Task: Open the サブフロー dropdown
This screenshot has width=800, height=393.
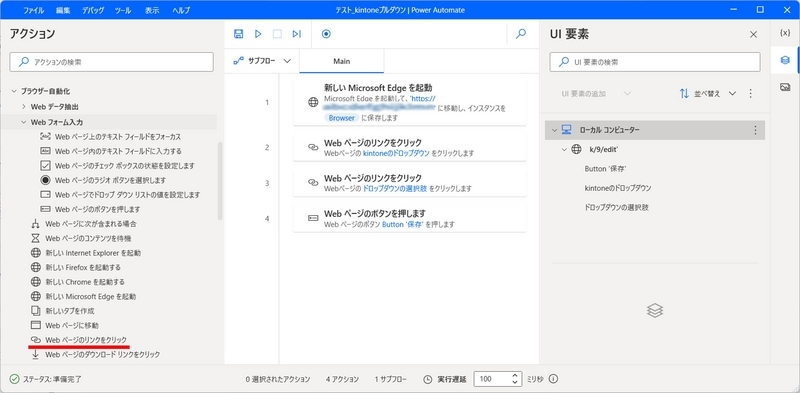Action: coord(262,61)
